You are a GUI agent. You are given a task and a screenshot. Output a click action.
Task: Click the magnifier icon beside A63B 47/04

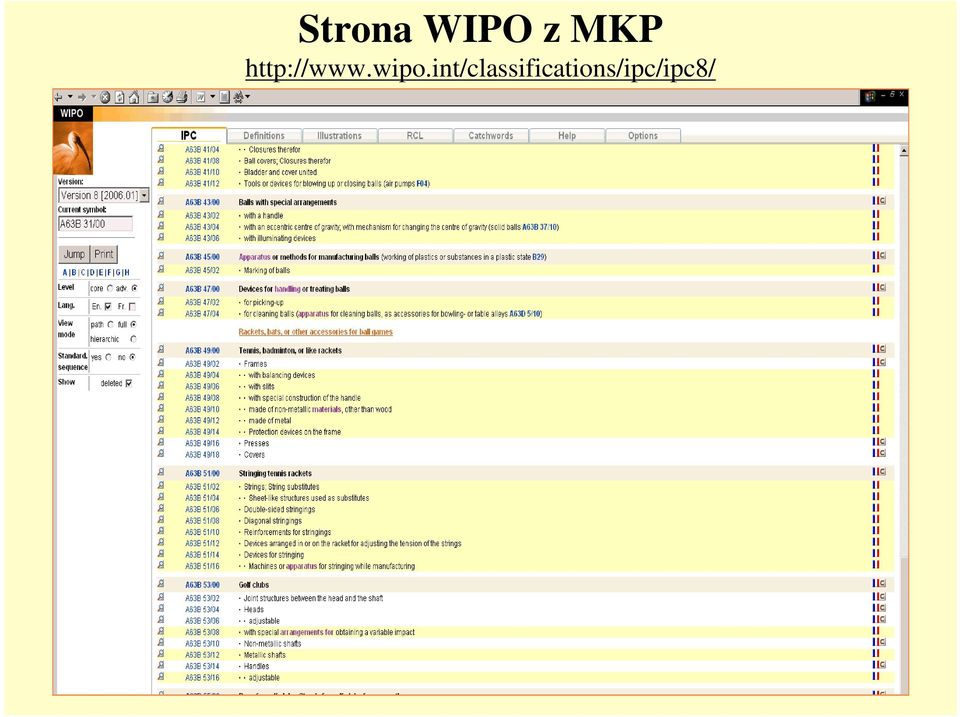point(161,313)
